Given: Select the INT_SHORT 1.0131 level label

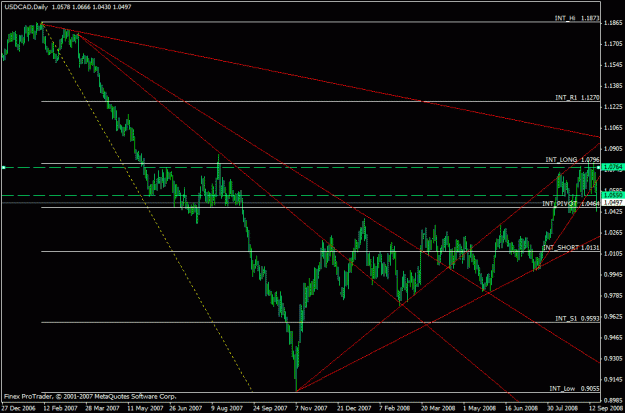Looking at the screenshot, I should click(571, 247).
